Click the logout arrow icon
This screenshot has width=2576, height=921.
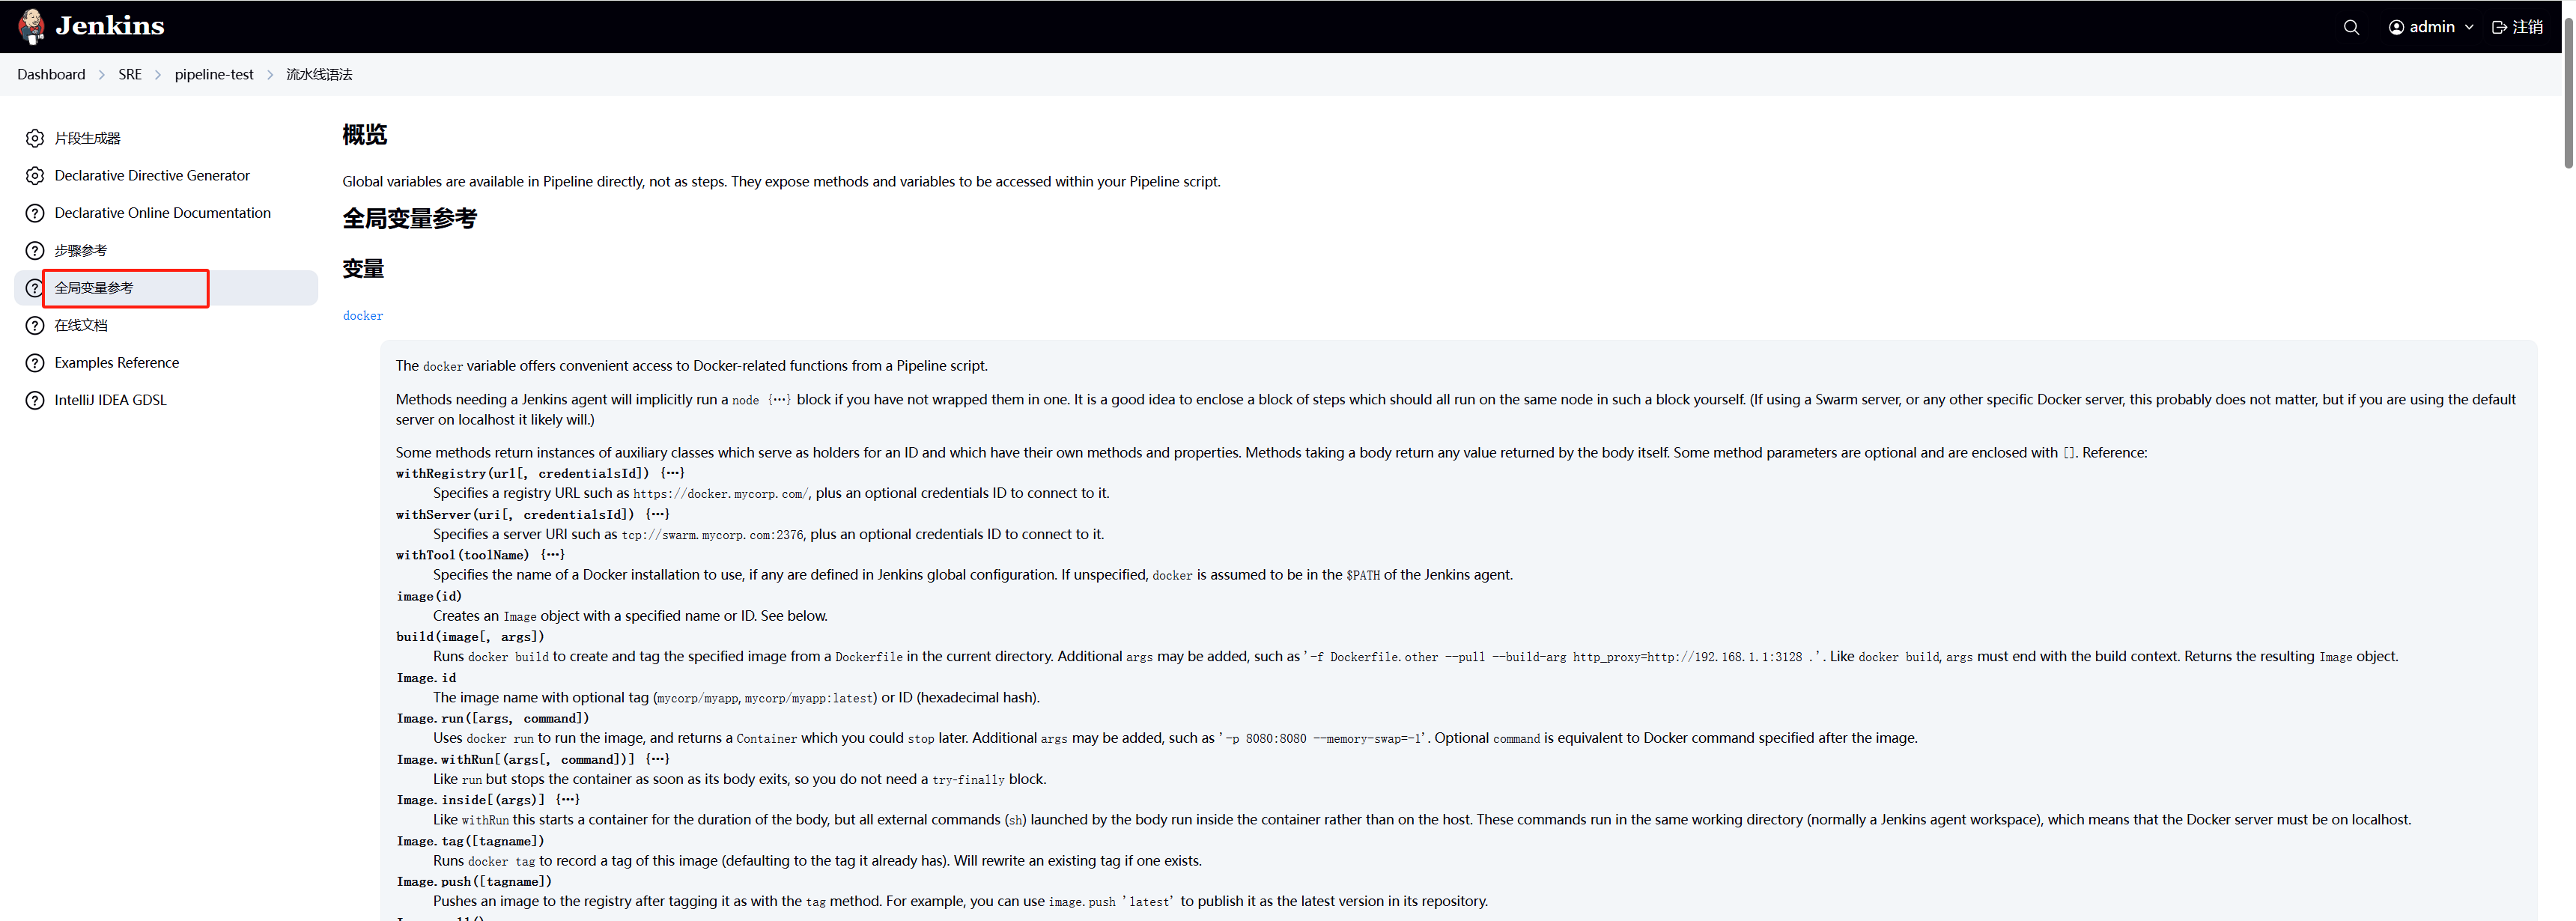coord(2499,27)
